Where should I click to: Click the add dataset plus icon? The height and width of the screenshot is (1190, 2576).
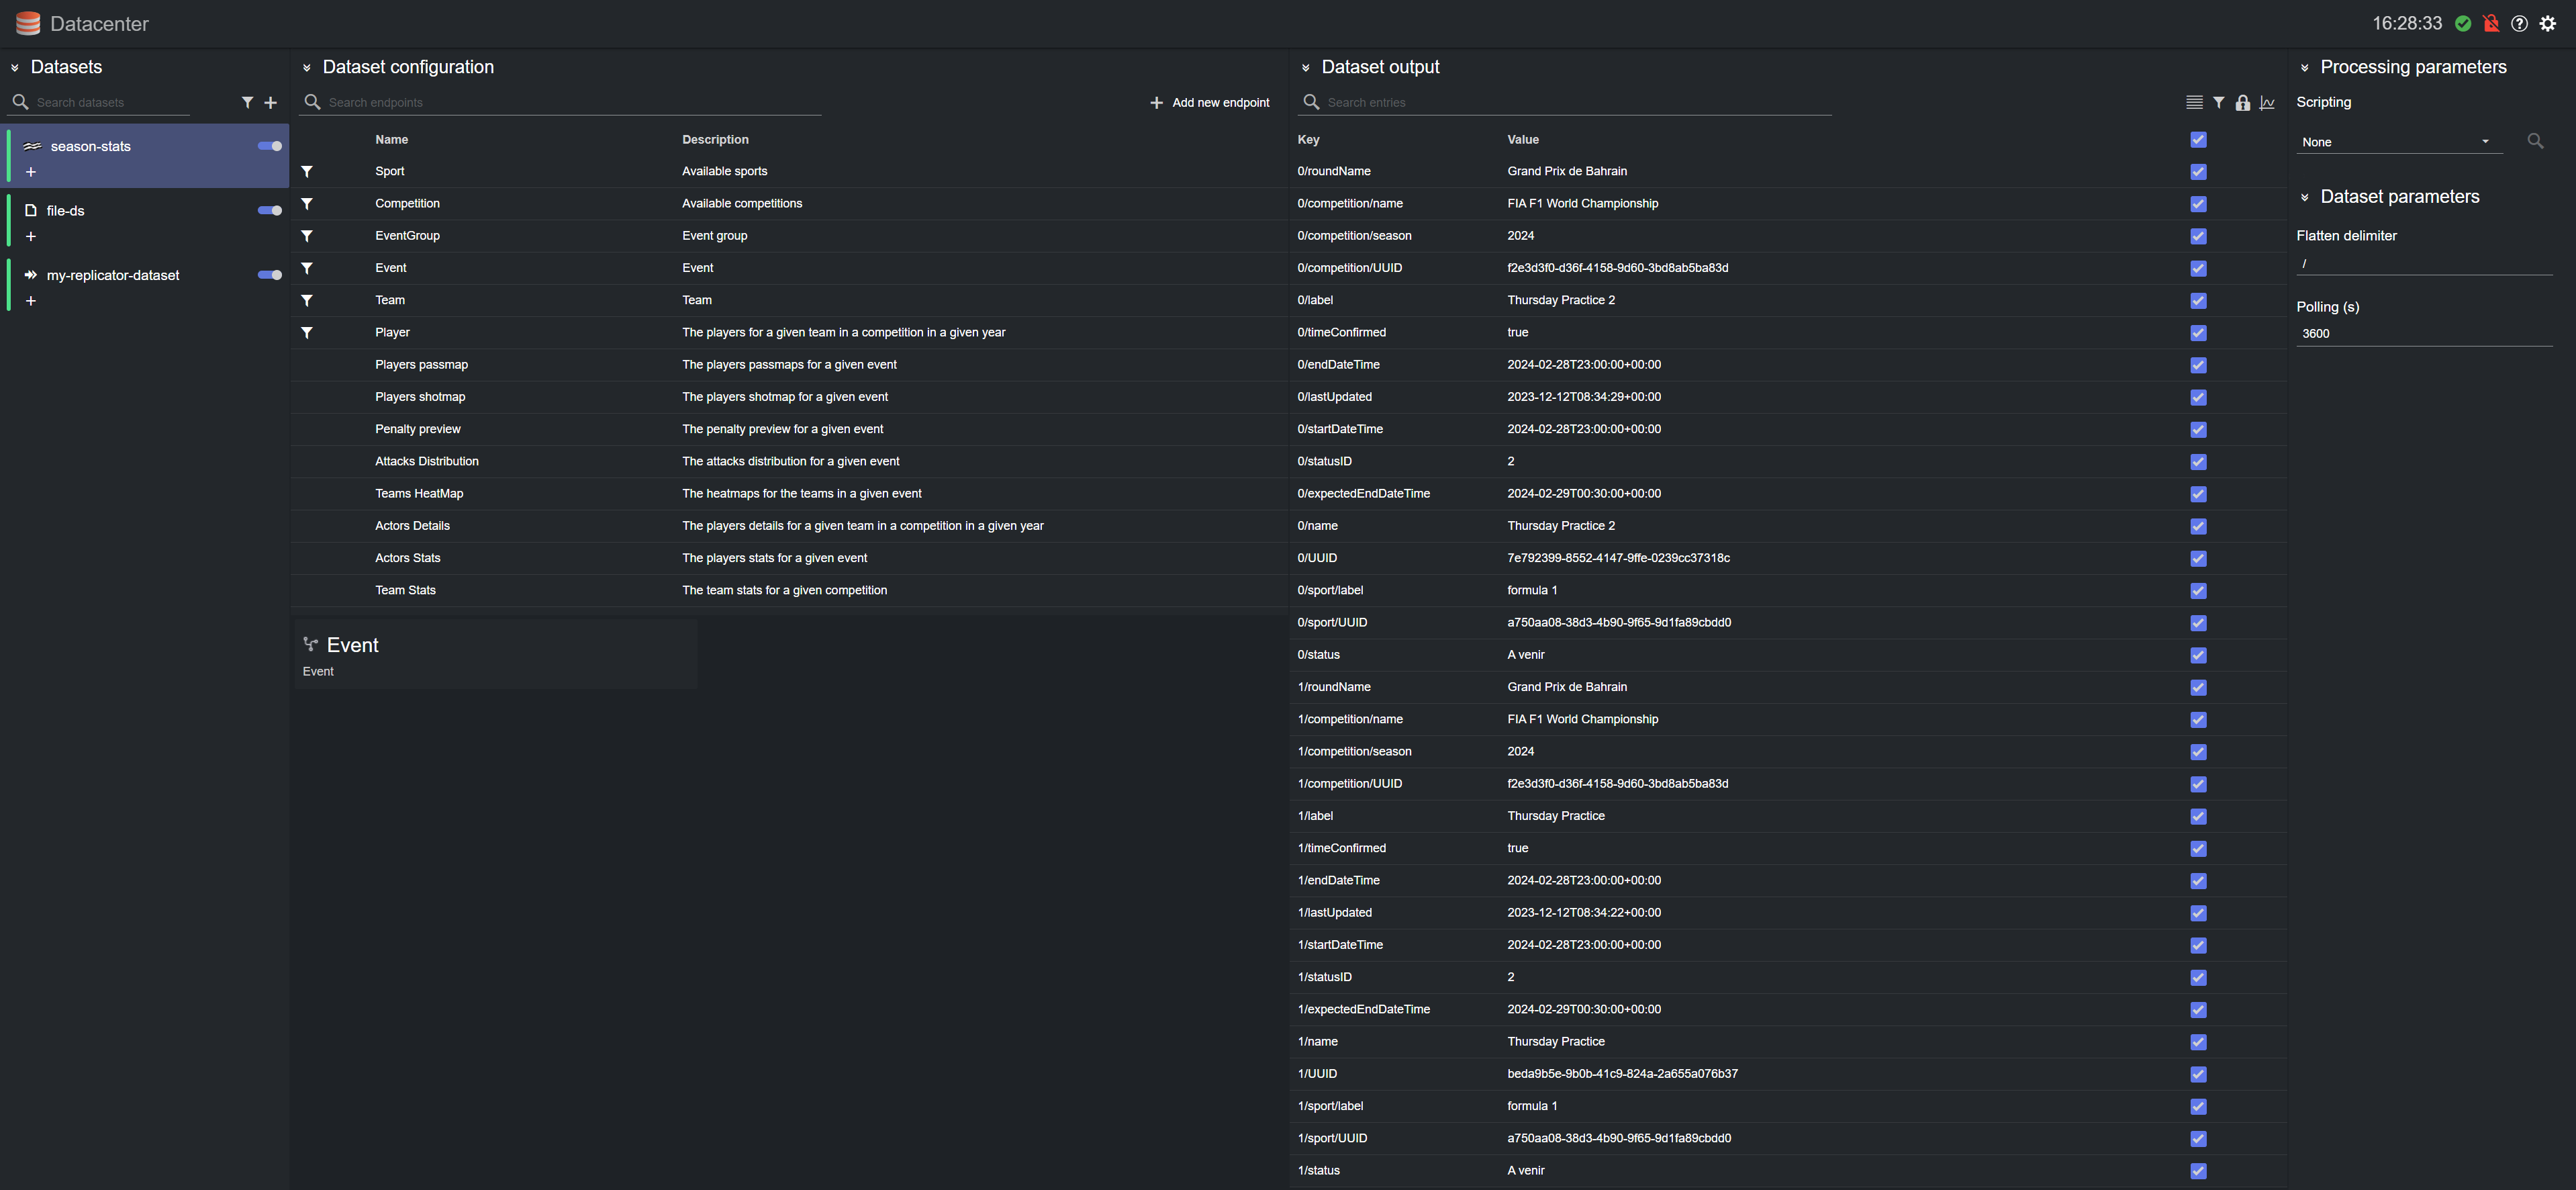270,102
